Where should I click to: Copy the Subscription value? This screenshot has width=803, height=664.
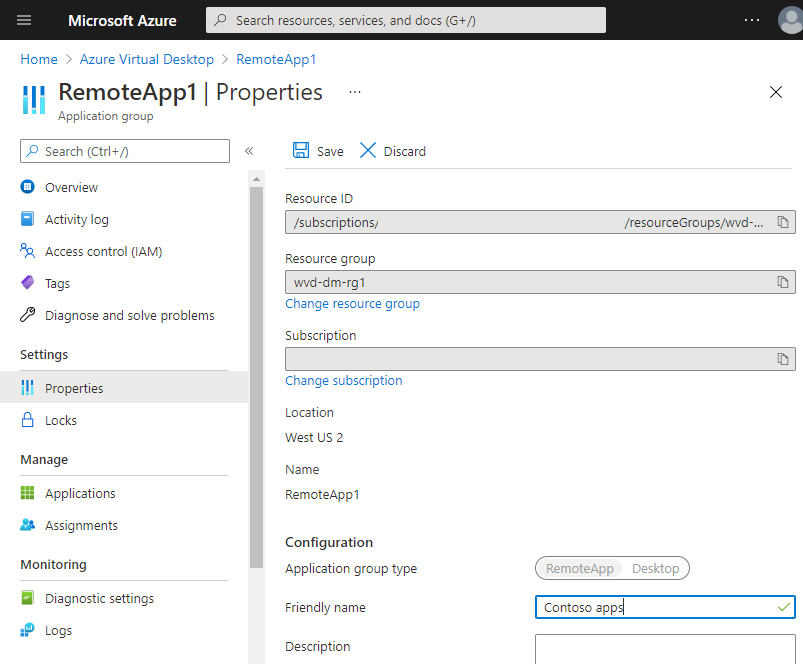783,359
